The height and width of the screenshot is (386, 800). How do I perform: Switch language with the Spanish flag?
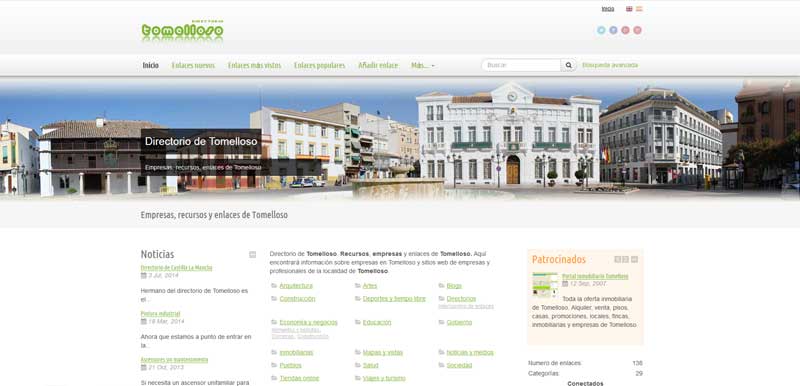(639, 9)
